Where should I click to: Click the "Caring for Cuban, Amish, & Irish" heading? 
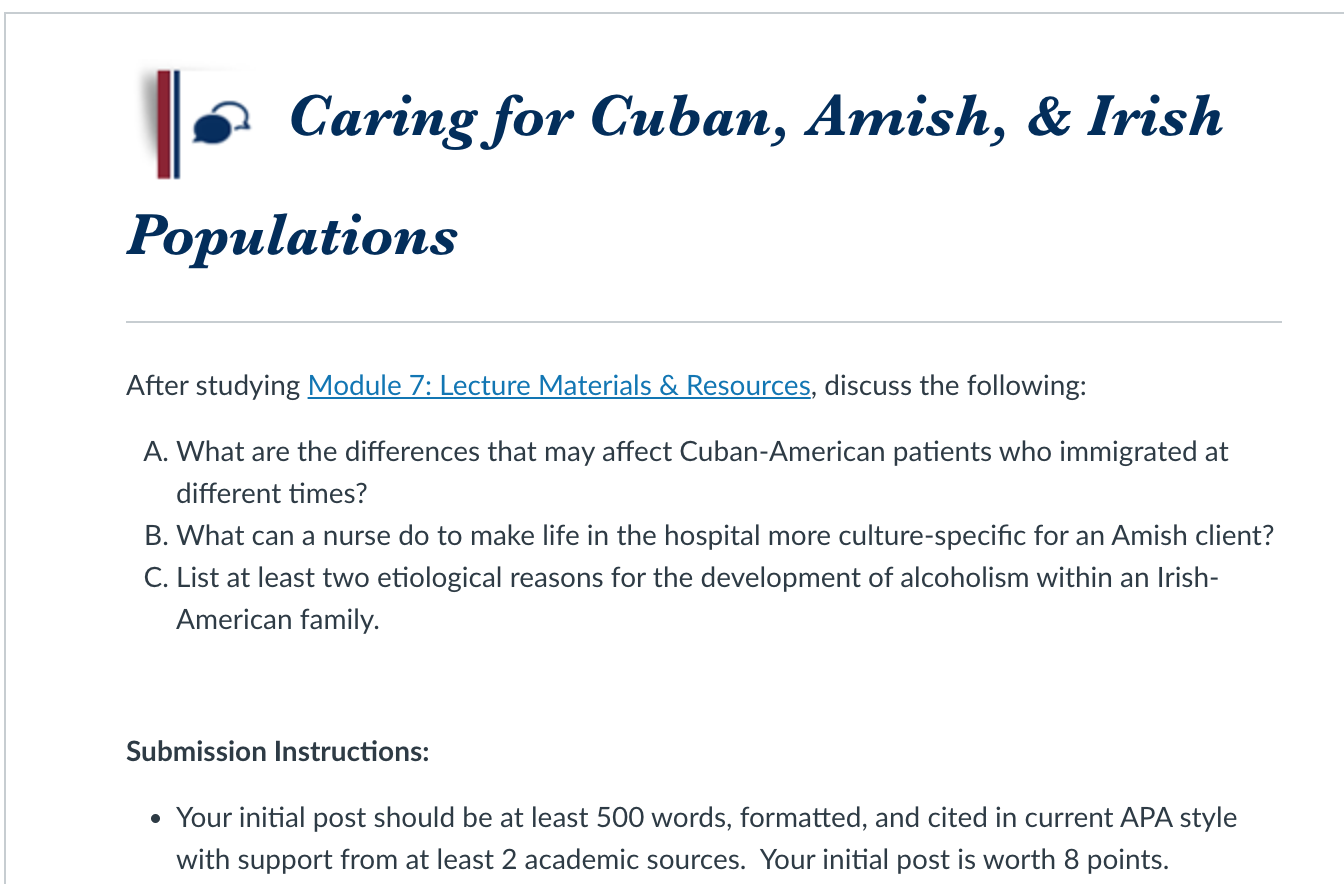point(756,117)
